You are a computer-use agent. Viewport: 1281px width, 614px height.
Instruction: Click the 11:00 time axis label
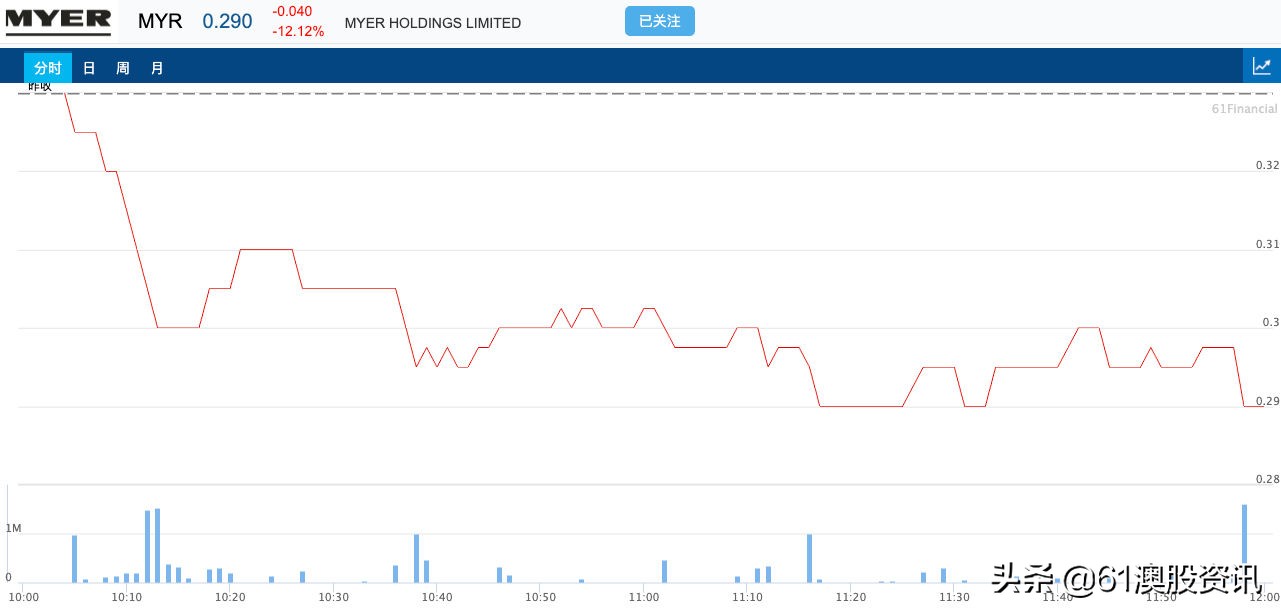643,597
